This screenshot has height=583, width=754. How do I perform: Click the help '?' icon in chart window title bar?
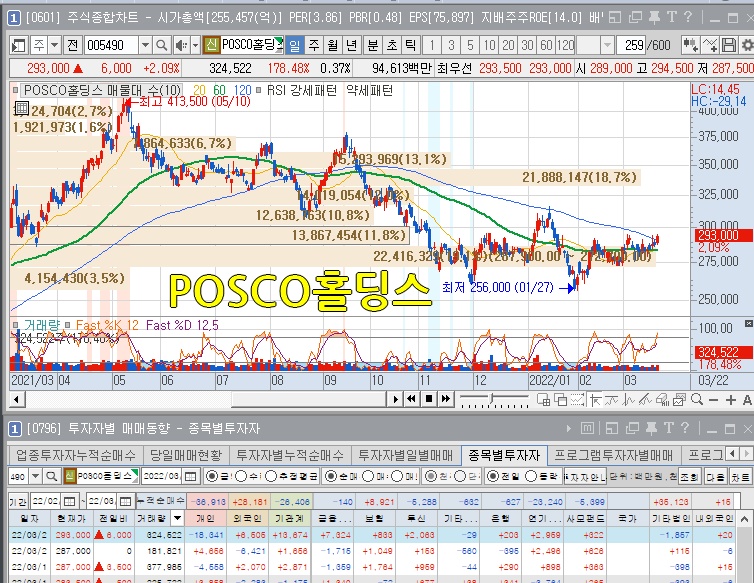click(688, 18)
